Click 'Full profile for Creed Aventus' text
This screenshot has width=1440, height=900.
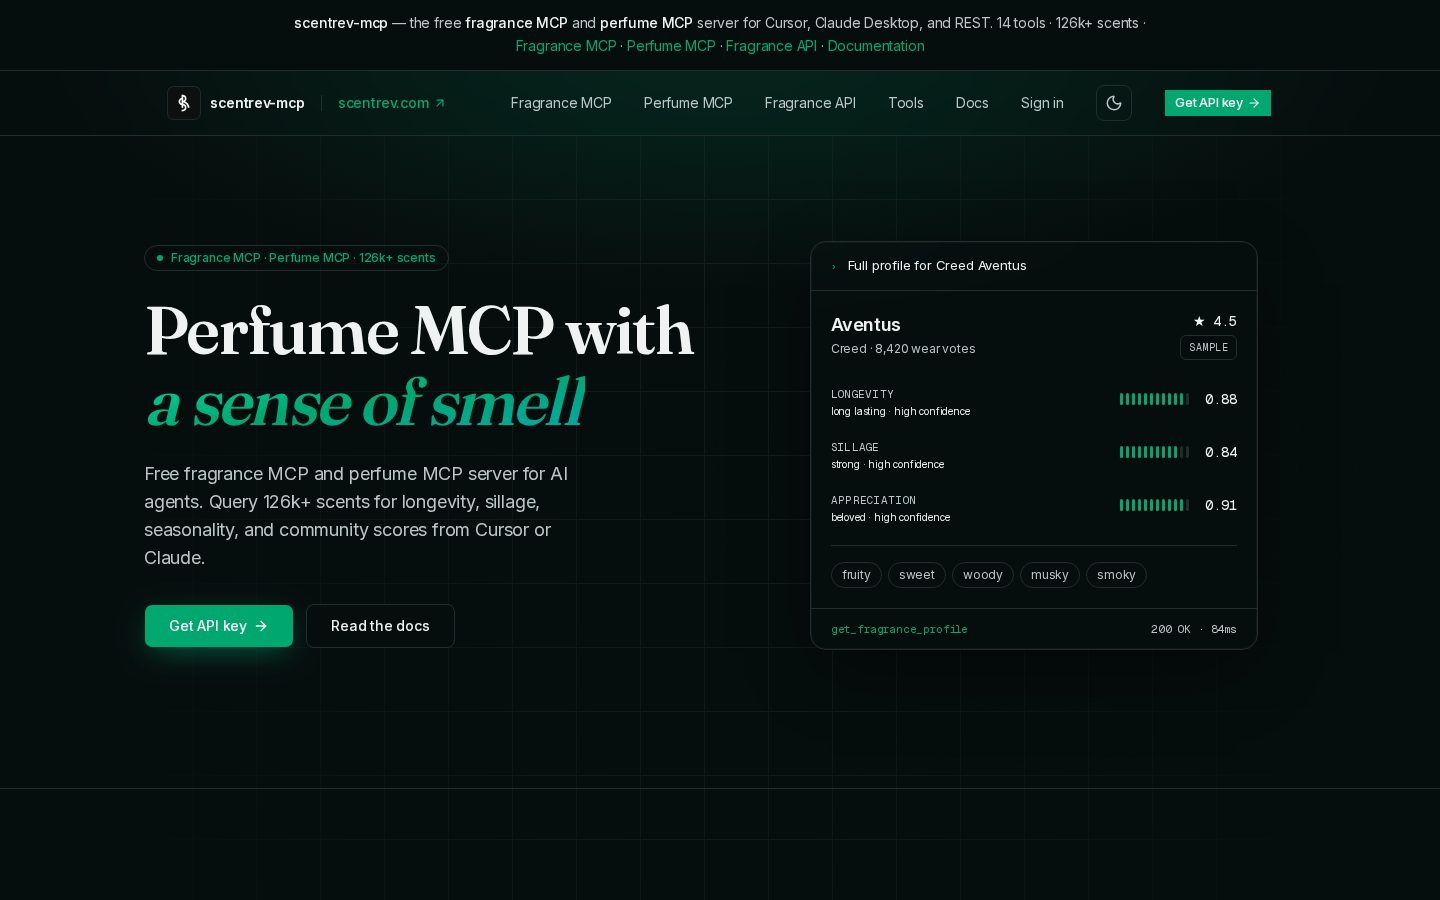[937, 266]
